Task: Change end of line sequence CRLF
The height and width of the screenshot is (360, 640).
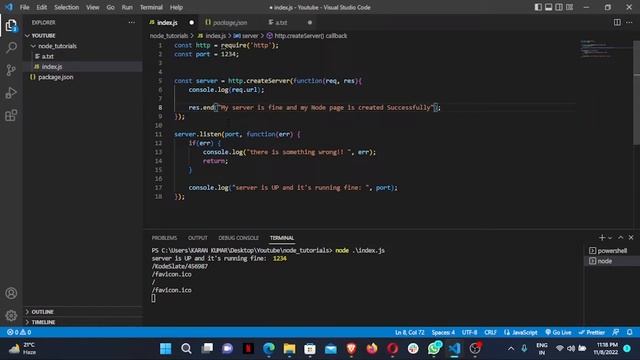Action: click(x=490, y=332)
